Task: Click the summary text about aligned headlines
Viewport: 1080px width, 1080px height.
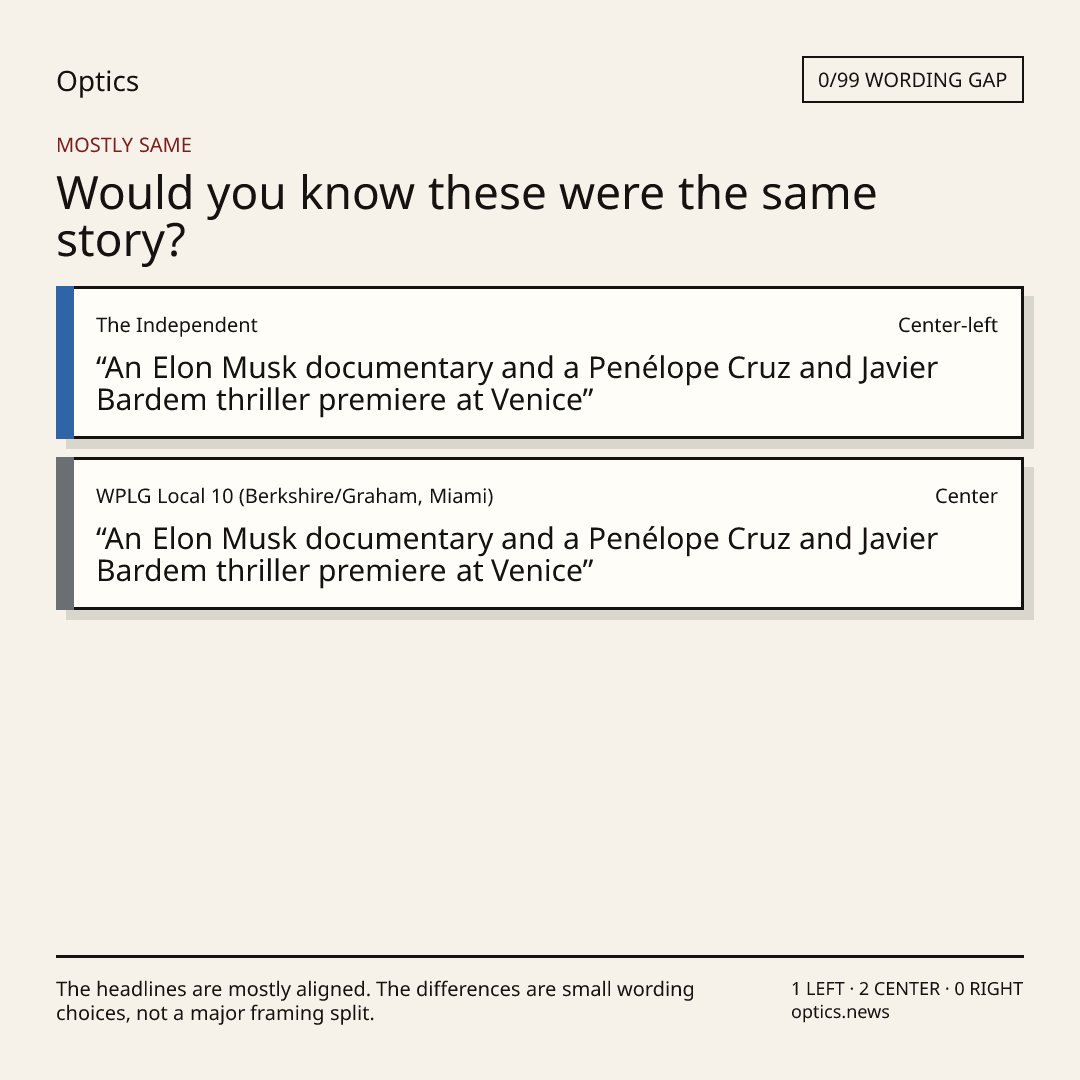Action: [x=375, y=1001]
